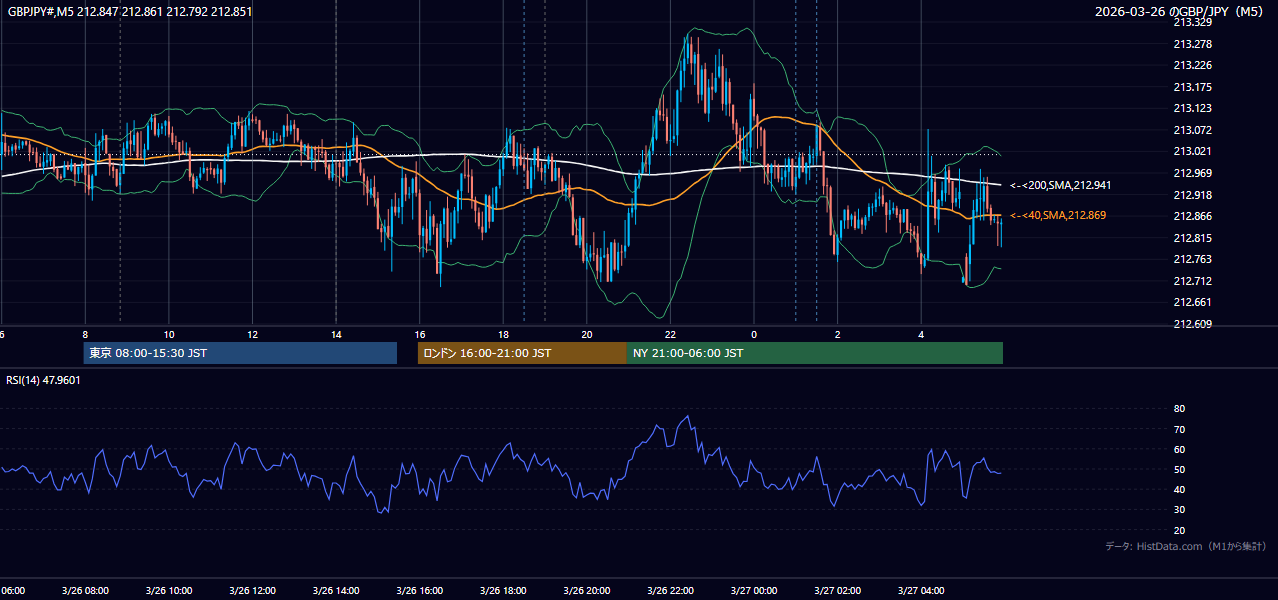This screenshot has height=600, width=1278.
Task: Click the hour '12' tick on price chart axis
Action: click(253, 334)
